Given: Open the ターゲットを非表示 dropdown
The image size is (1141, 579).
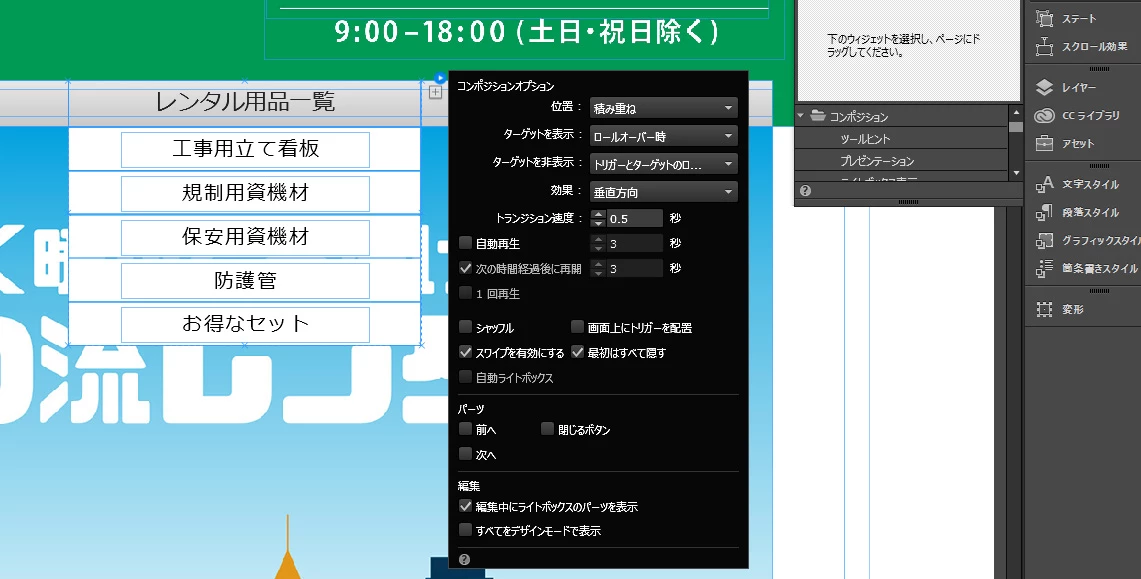Looking at the screenshot, I should click(664, 164).
